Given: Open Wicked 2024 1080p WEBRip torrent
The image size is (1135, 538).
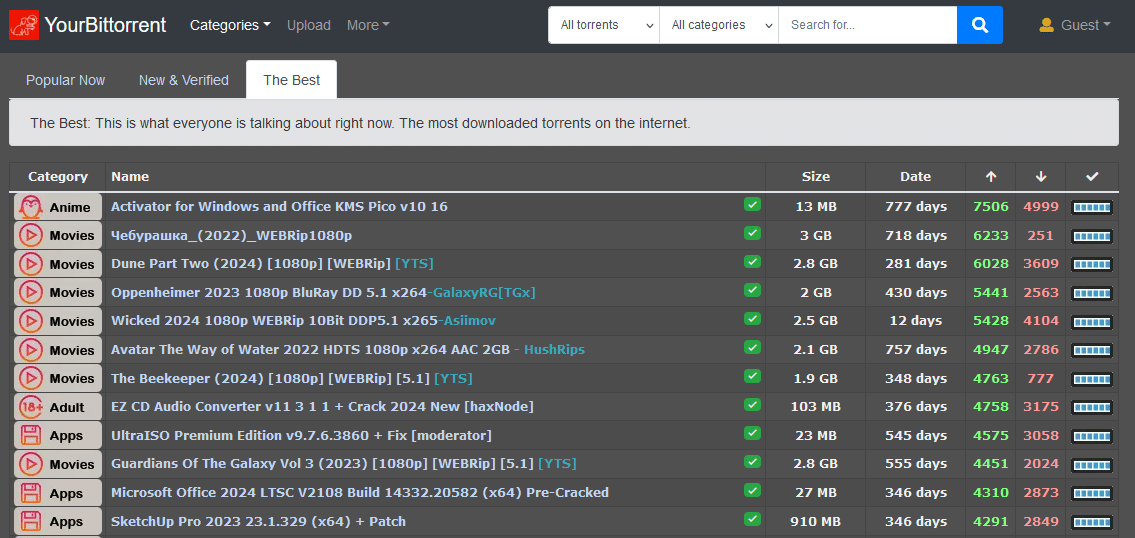Looking at the screenshot, I should [x=303, y=321].
